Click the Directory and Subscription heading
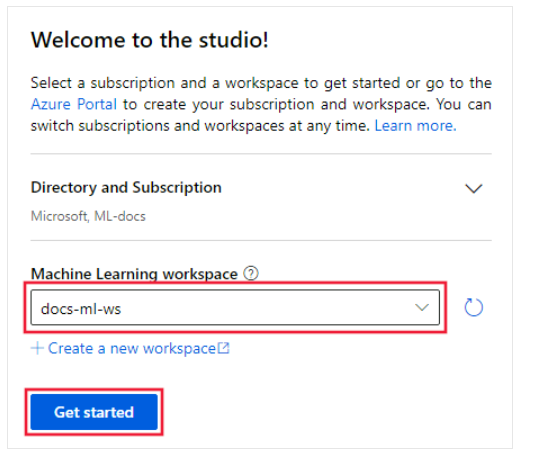Viewport: 535px width, 457px height. (x=126, y=187)
